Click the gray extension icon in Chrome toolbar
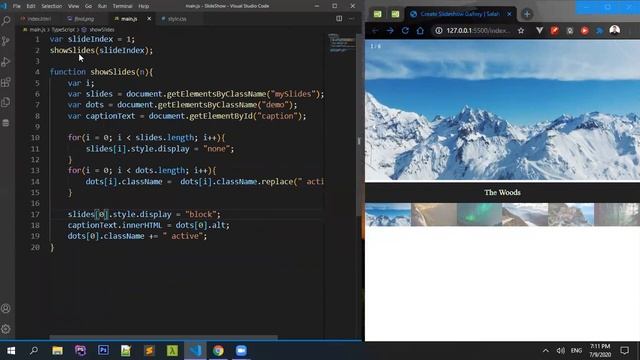This screenshot has height=360, width=640. [x=569, y=31]
